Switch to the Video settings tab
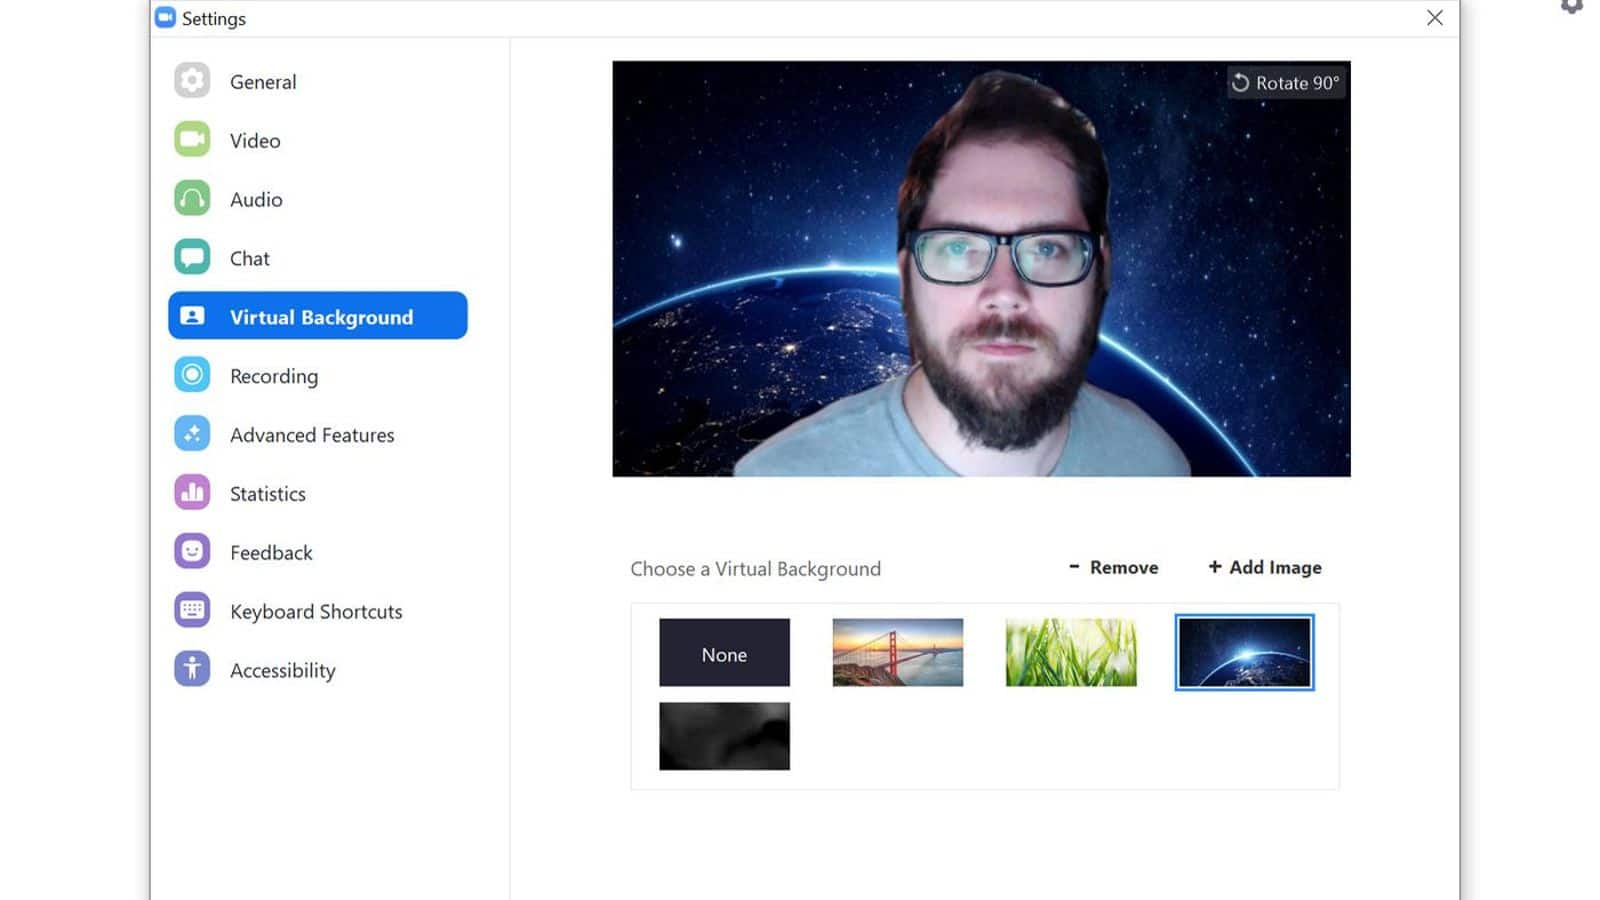Viewport: 1600px width, 900px height. pos(318,140)
